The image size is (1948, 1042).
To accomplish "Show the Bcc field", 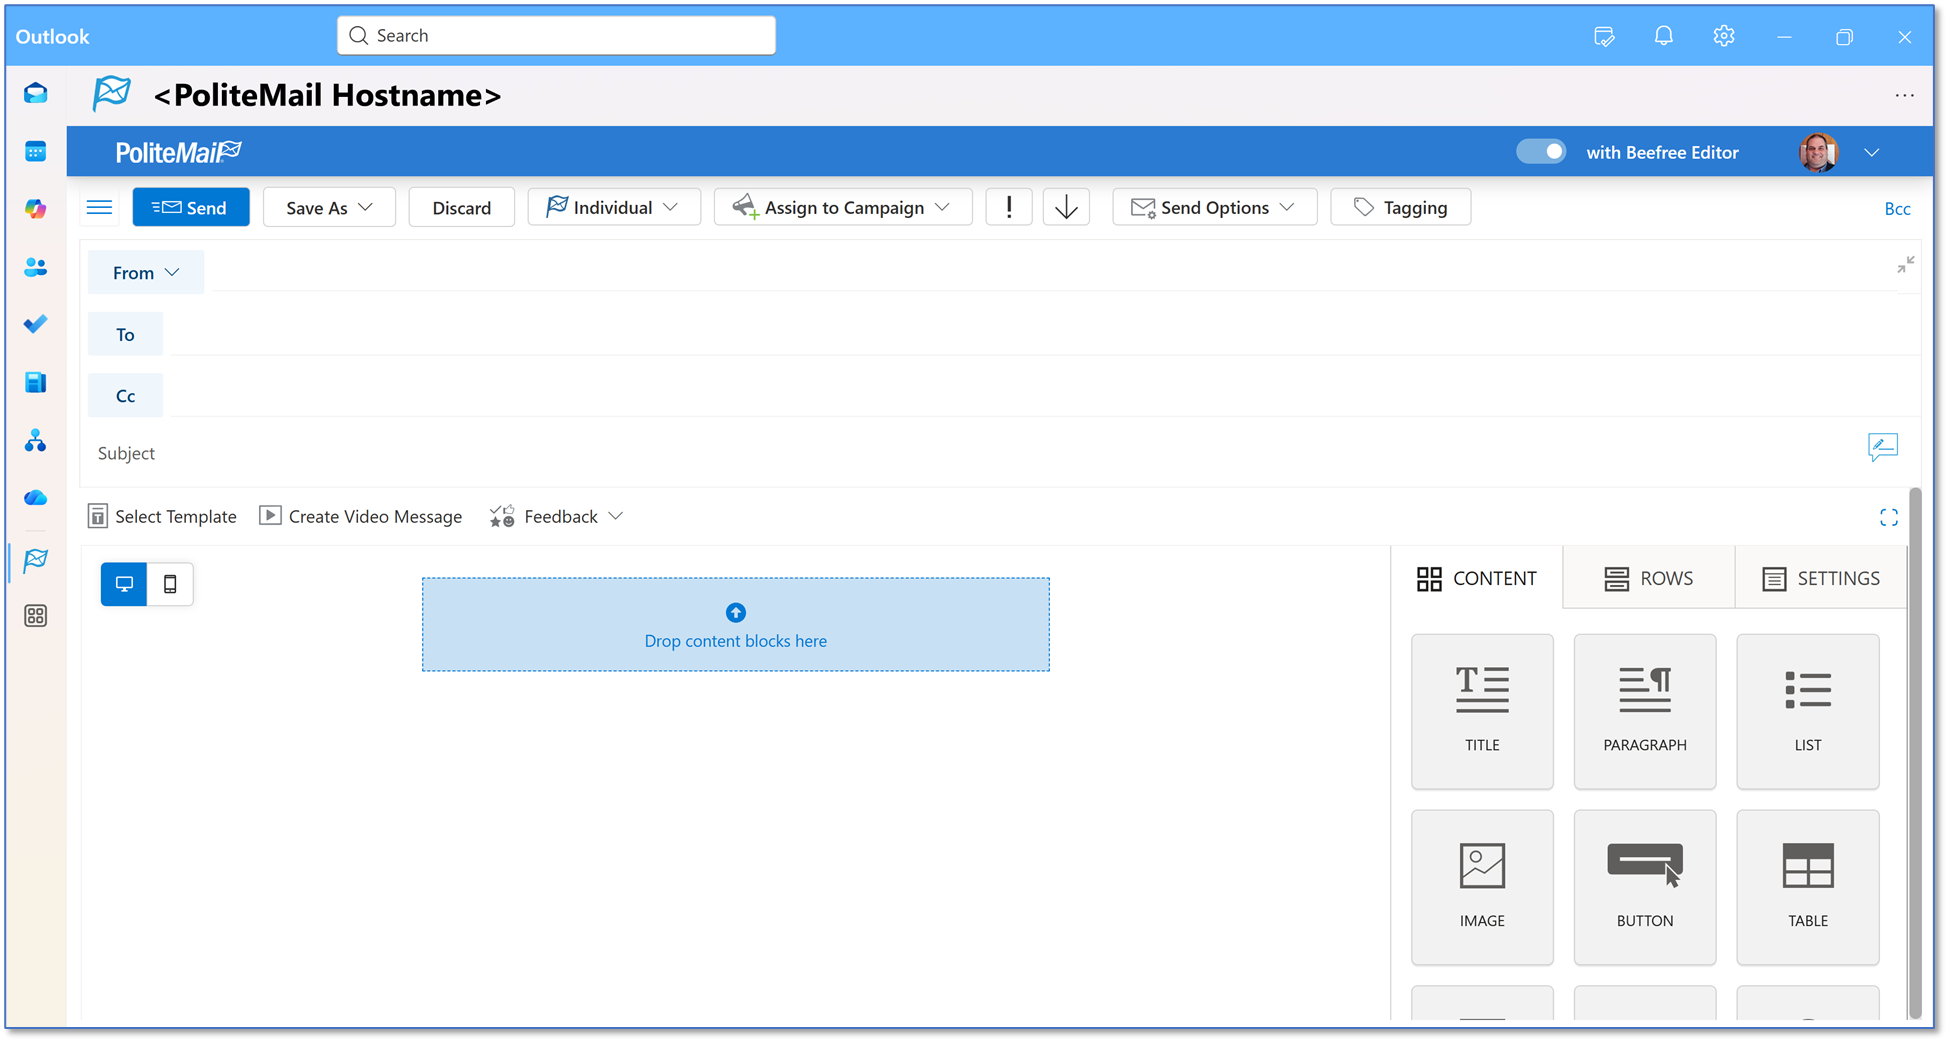I will 1897,209.
